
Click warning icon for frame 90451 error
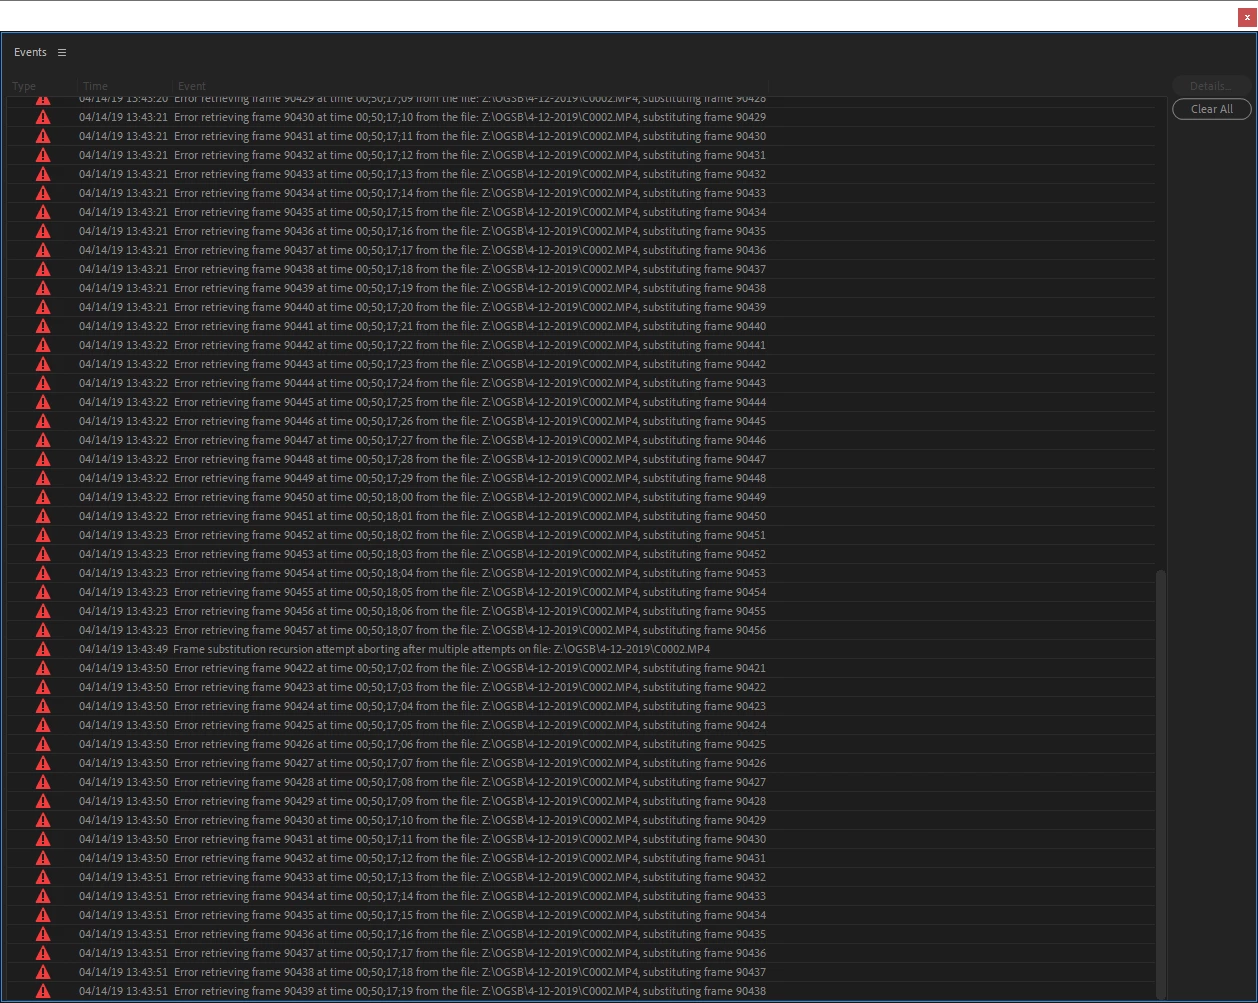click(x=43, y=516)
